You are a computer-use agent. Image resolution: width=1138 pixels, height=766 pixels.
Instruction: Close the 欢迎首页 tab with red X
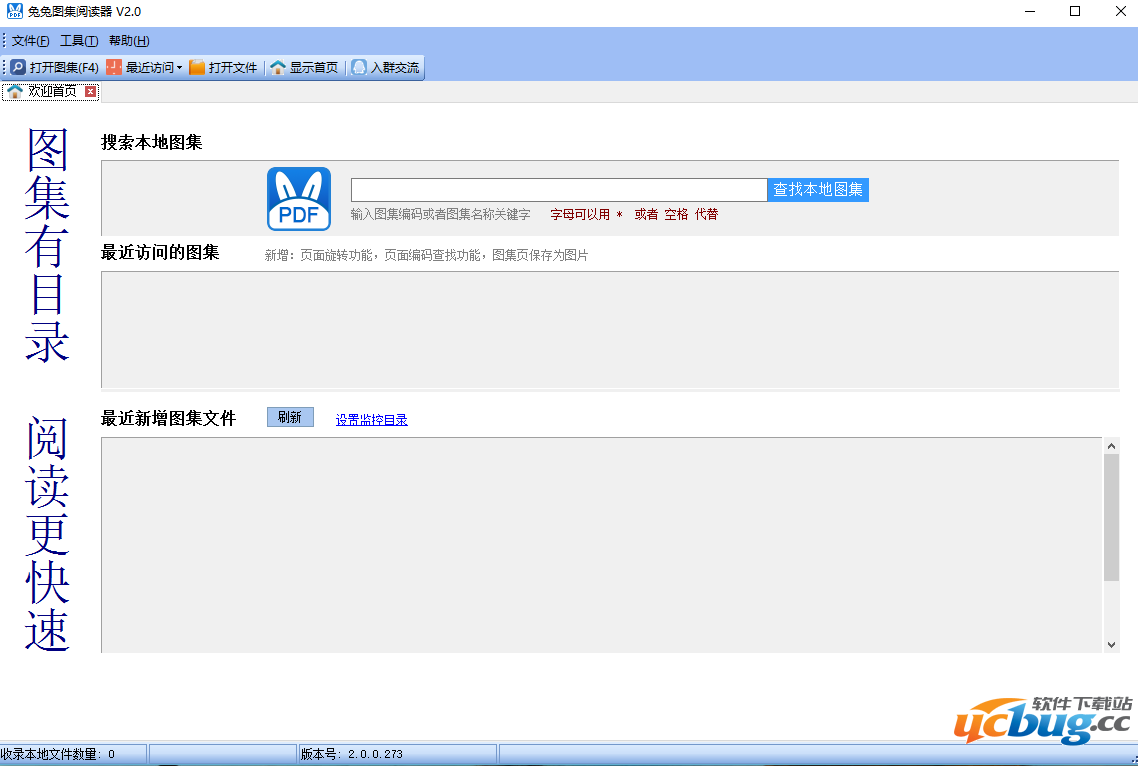tap(91, 92)
